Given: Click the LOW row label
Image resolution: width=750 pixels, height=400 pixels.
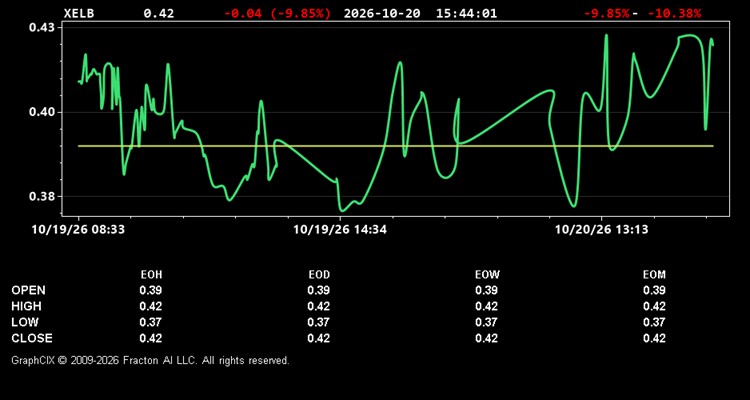Looking at the screenshot, I should coord(25,322).
